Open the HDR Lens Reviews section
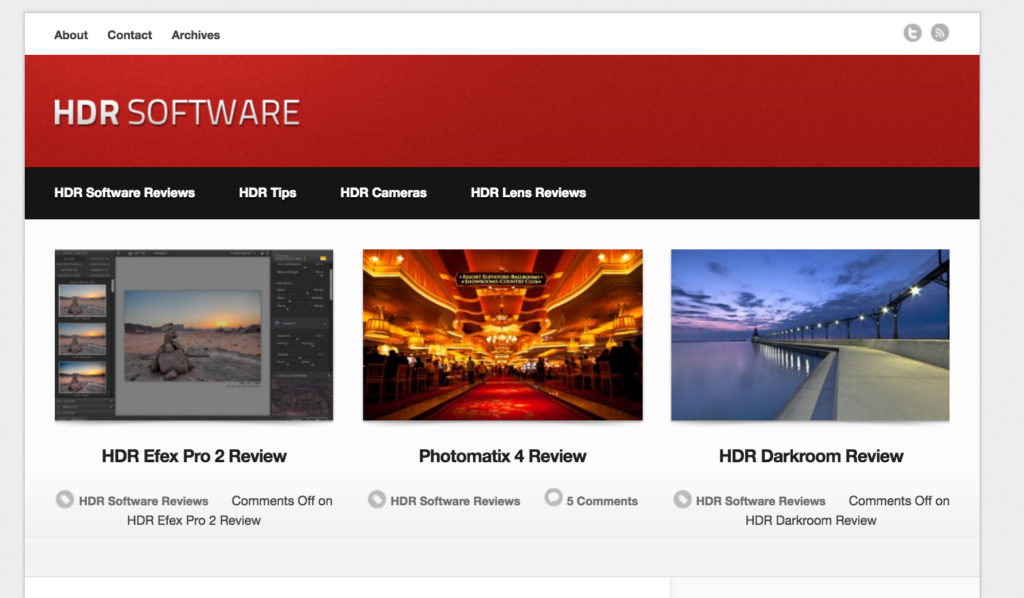 point(528,193)
